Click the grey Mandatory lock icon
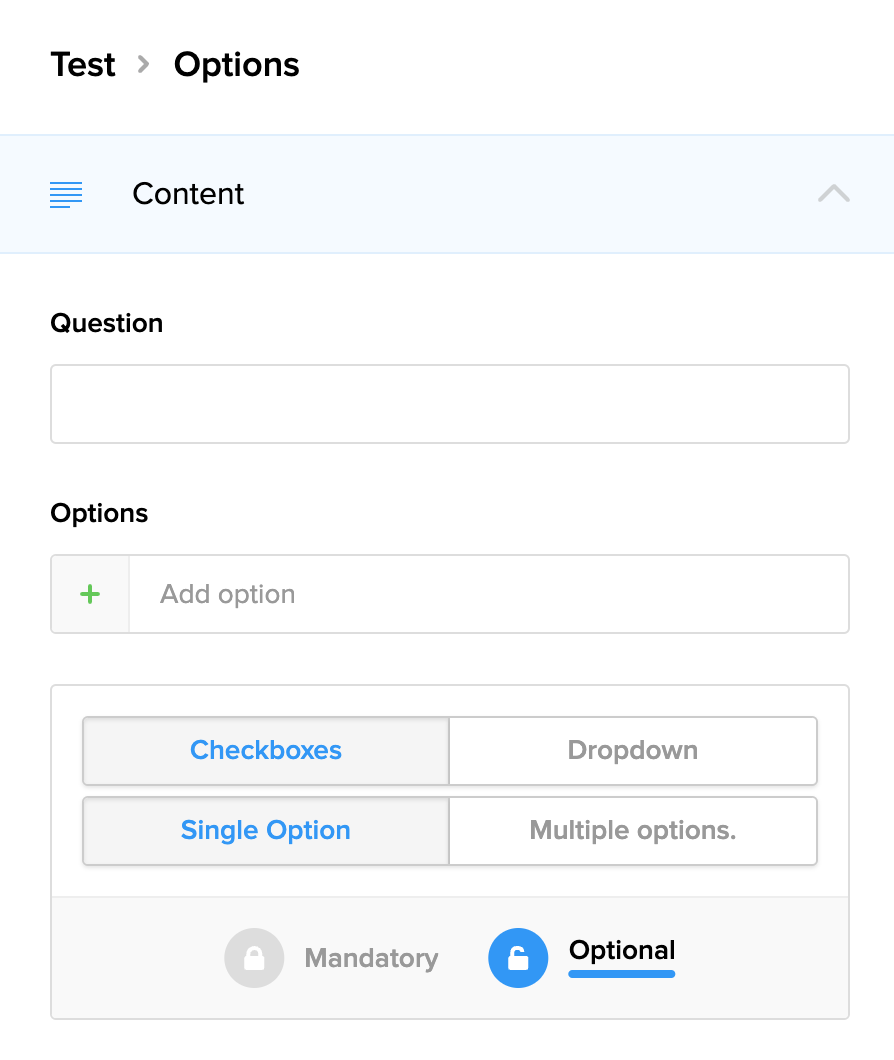The image size is (894, 1060). 254,958
